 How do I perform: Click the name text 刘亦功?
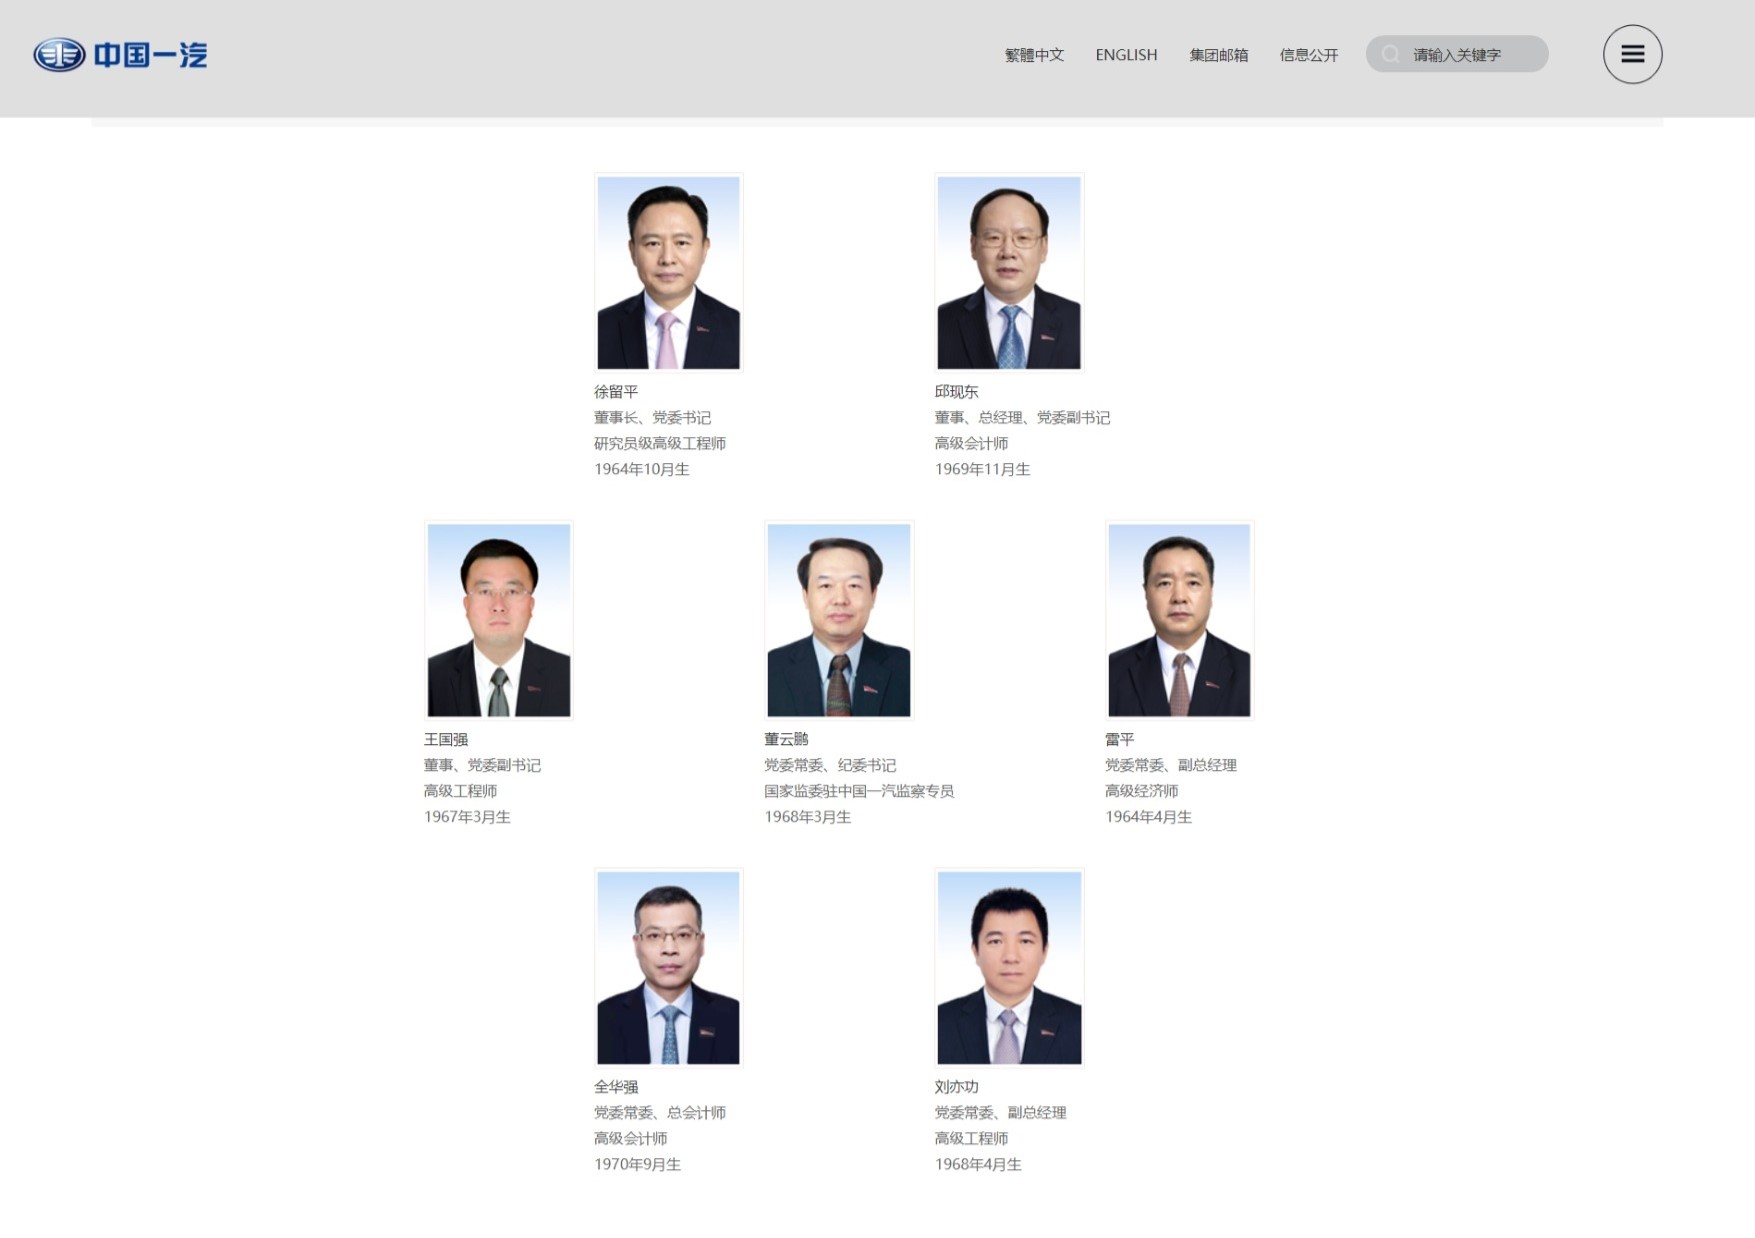956,1087
